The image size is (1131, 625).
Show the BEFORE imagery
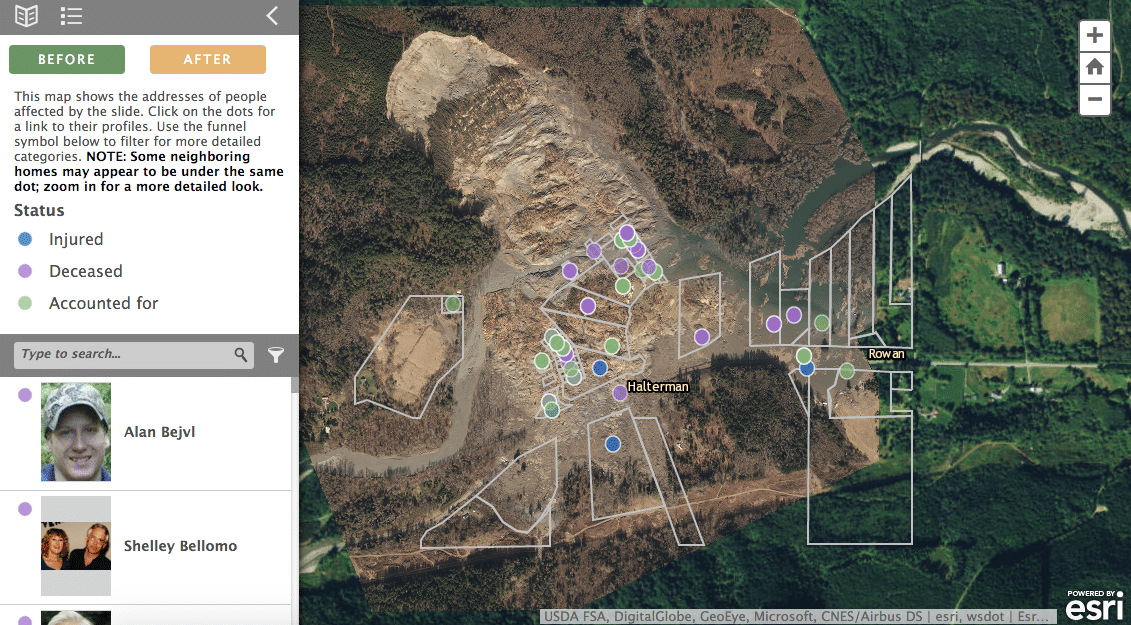pyautogui.click(x=66, y=59)
